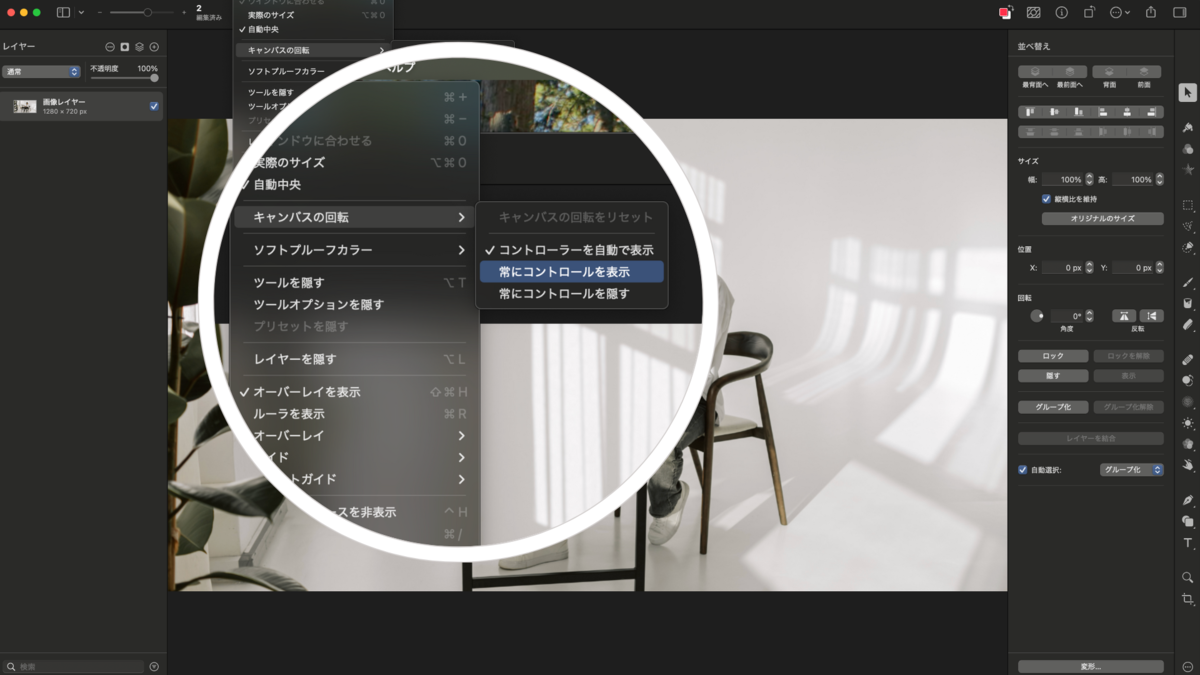Click the 画像レイヤー thumbnail
1200x675 pixels.
tap(25, 106)
